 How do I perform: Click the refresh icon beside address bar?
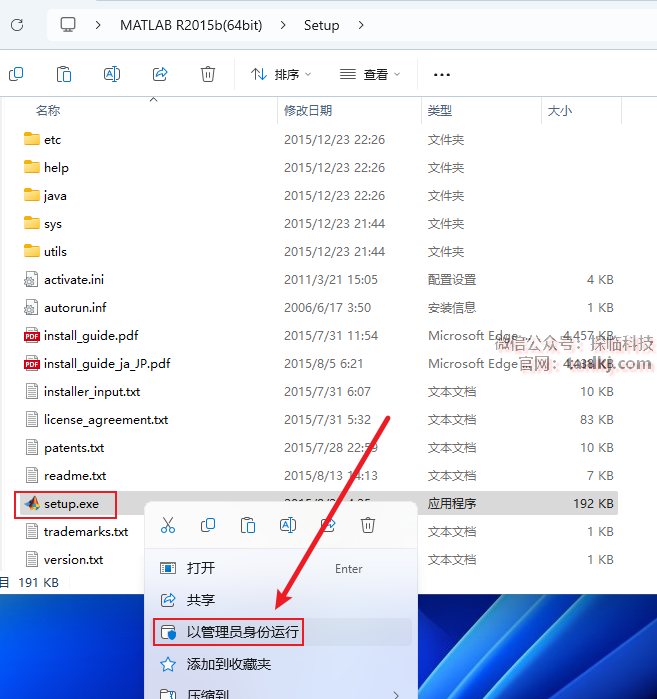17,25
